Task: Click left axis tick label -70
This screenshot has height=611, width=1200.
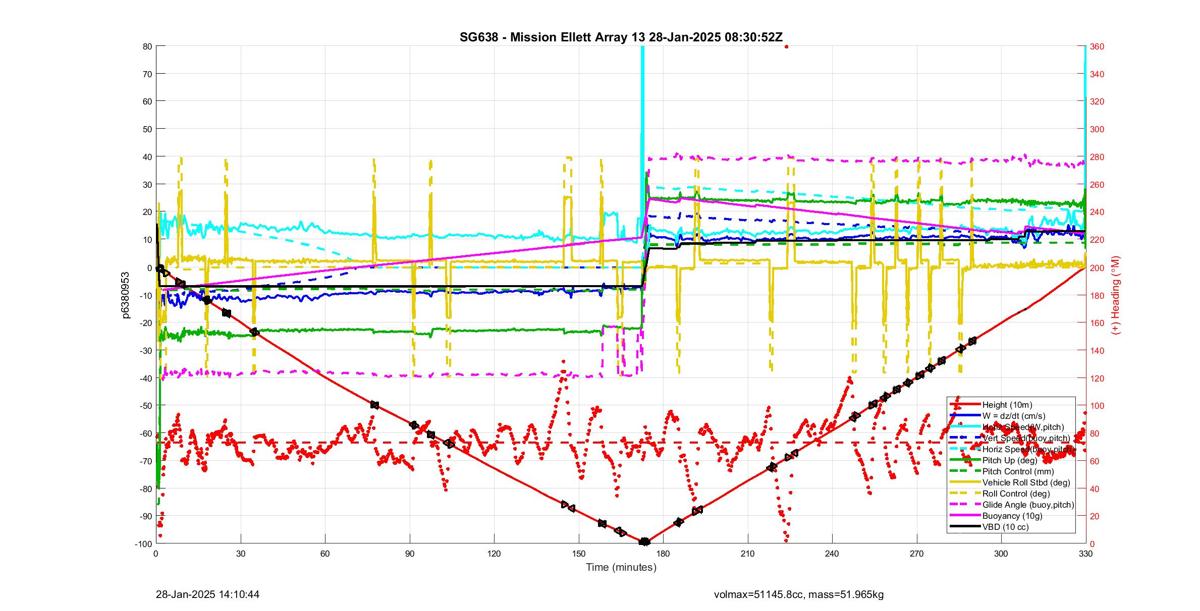Action: click(x=144, y=461)
